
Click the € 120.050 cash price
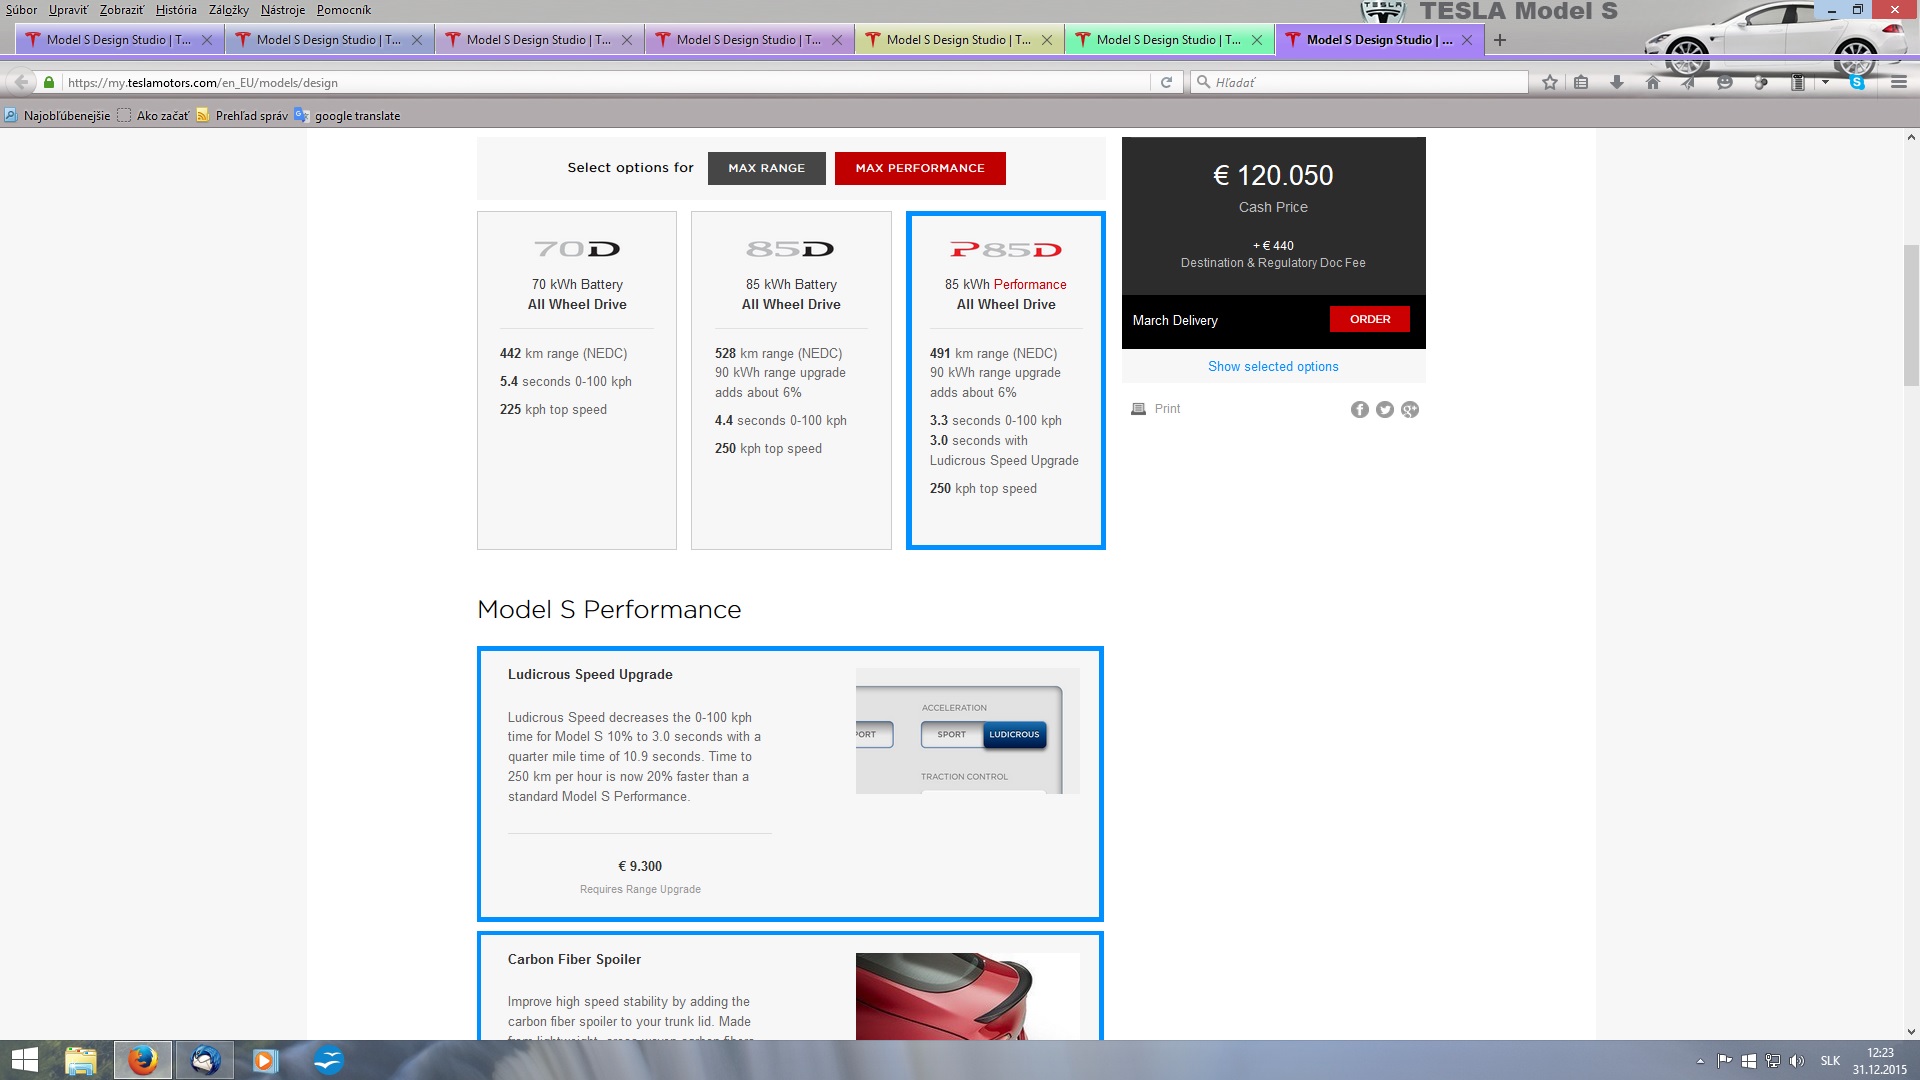click(x=1273, y=176)
